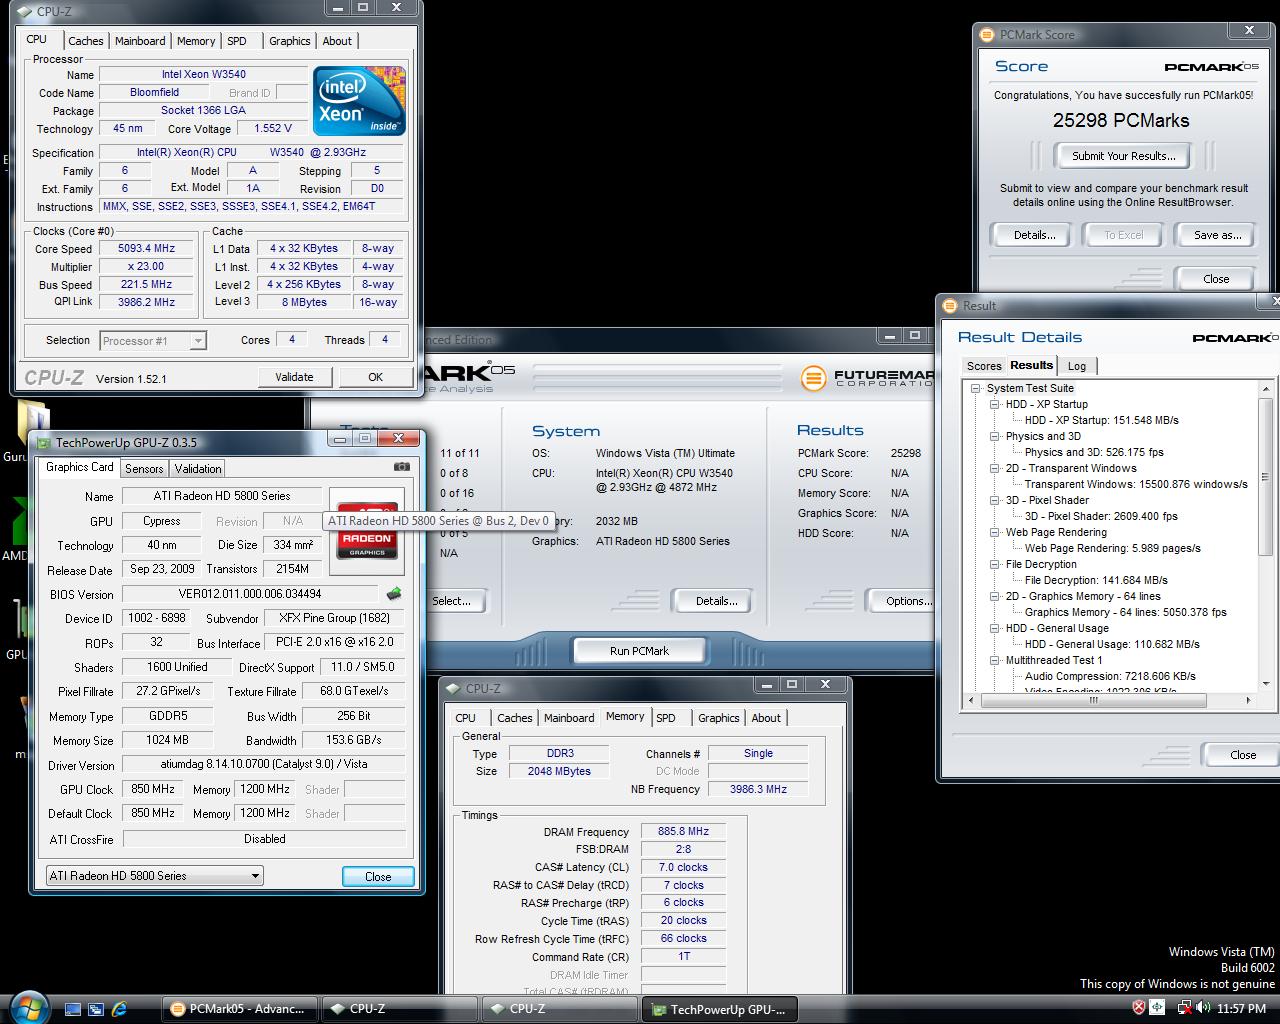
Task: Collapse the File Decryption node
Action: click(995, 564)
